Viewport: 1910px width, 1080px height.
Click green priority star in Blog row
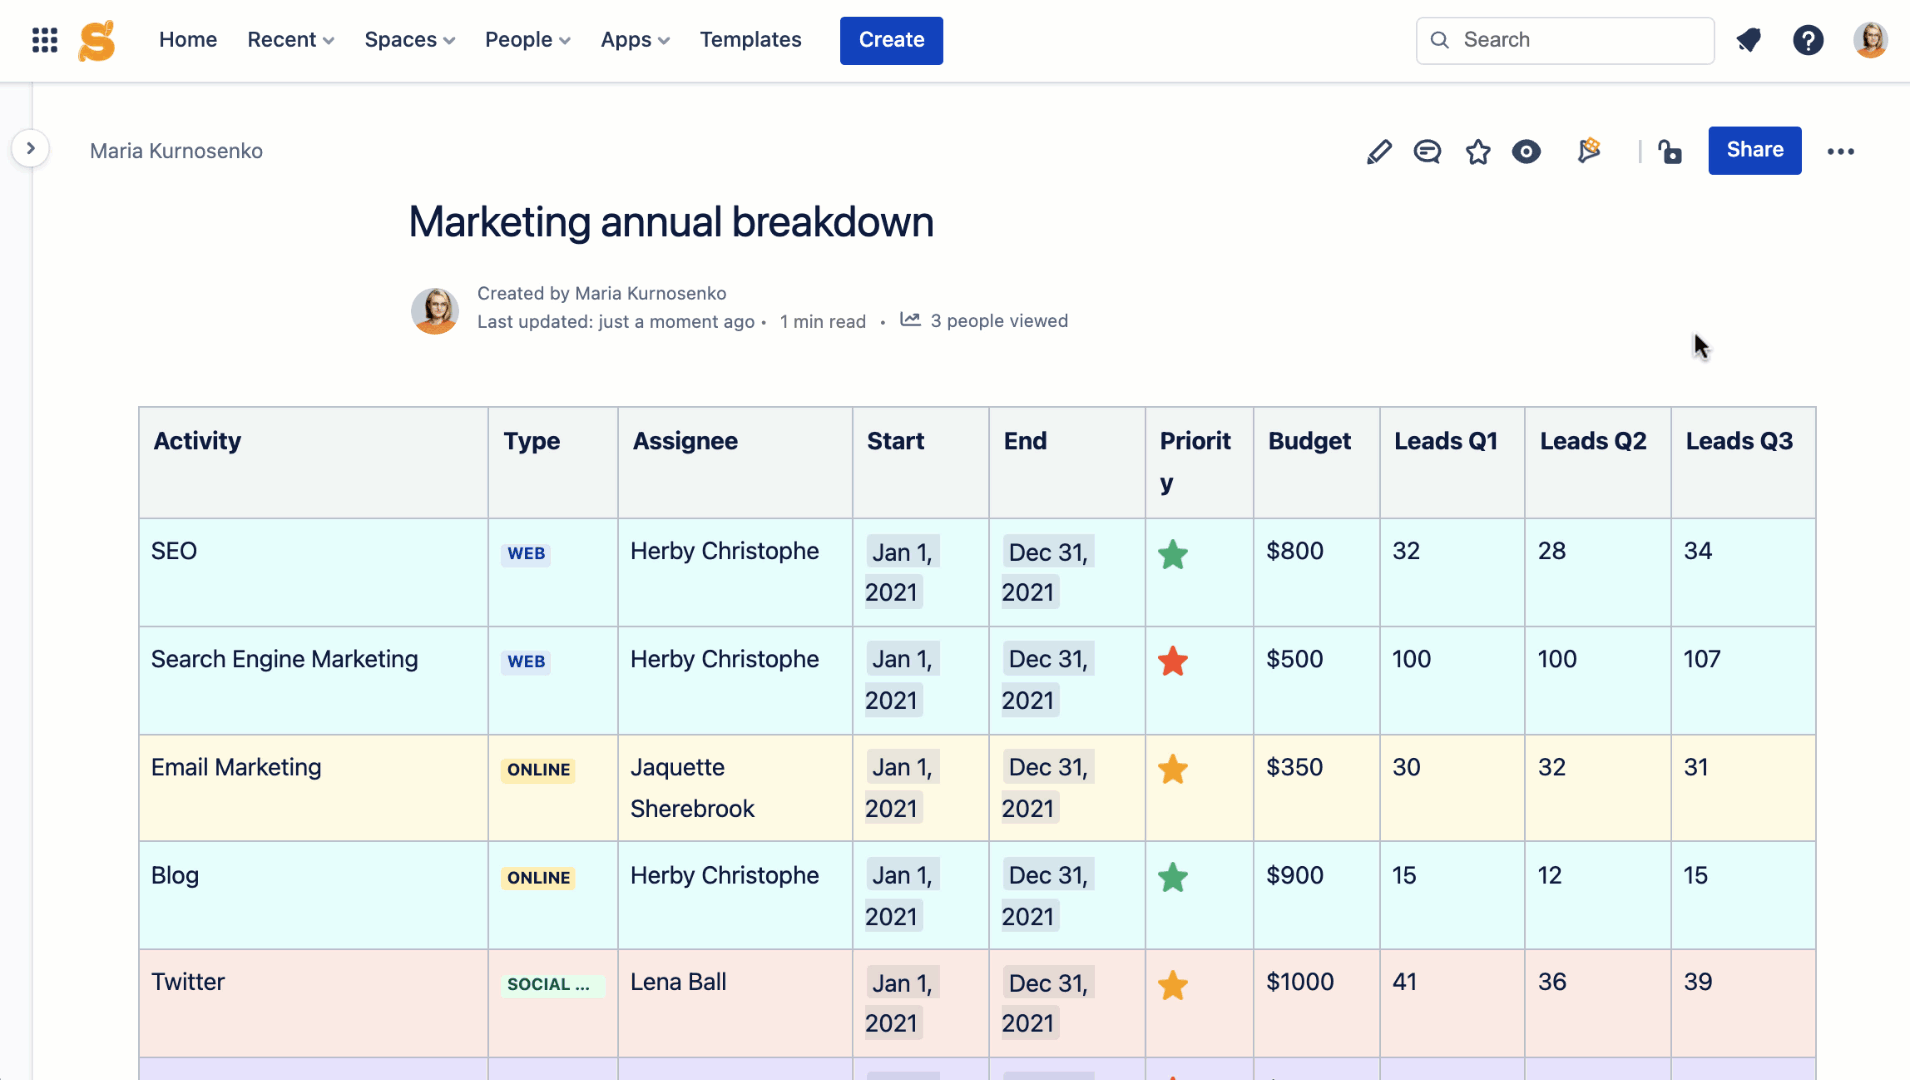pyautogui.click(x=1172, y=877)
